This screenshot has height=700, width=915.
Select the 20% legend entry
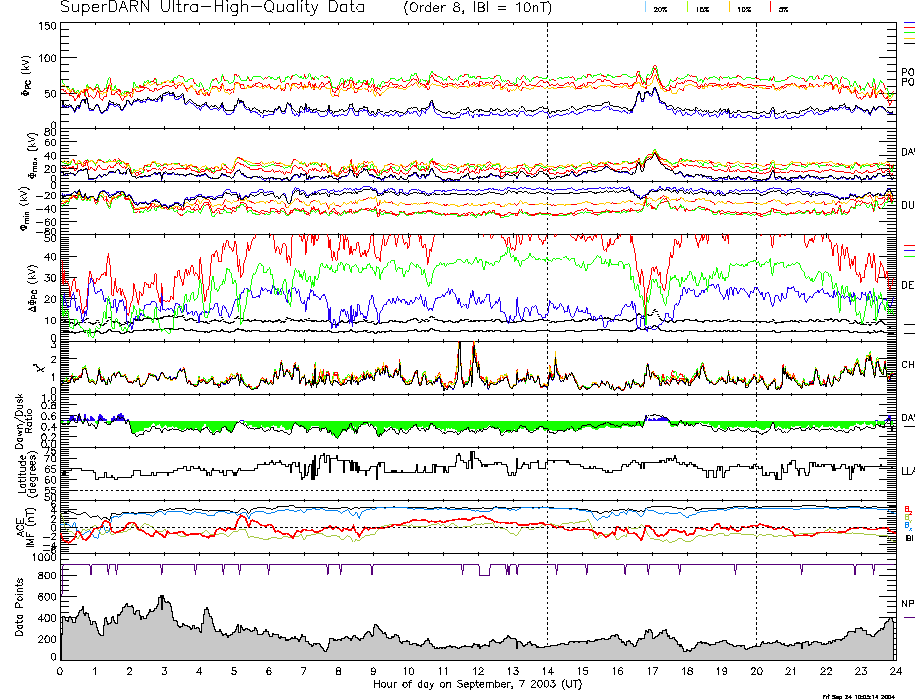click(x=659, y=8)
